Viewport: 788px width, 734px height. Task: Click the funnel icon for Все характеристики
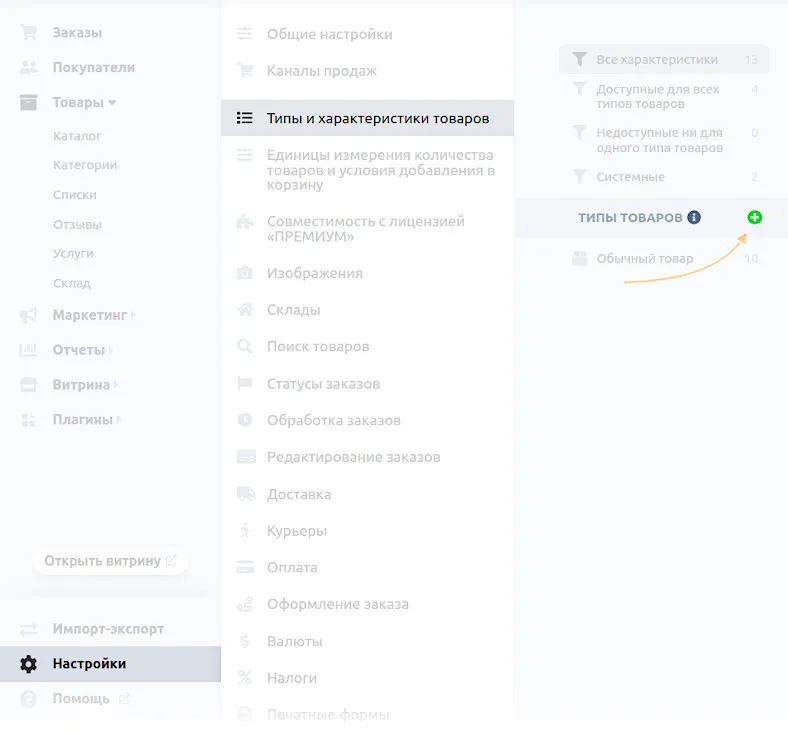(578, 60)
